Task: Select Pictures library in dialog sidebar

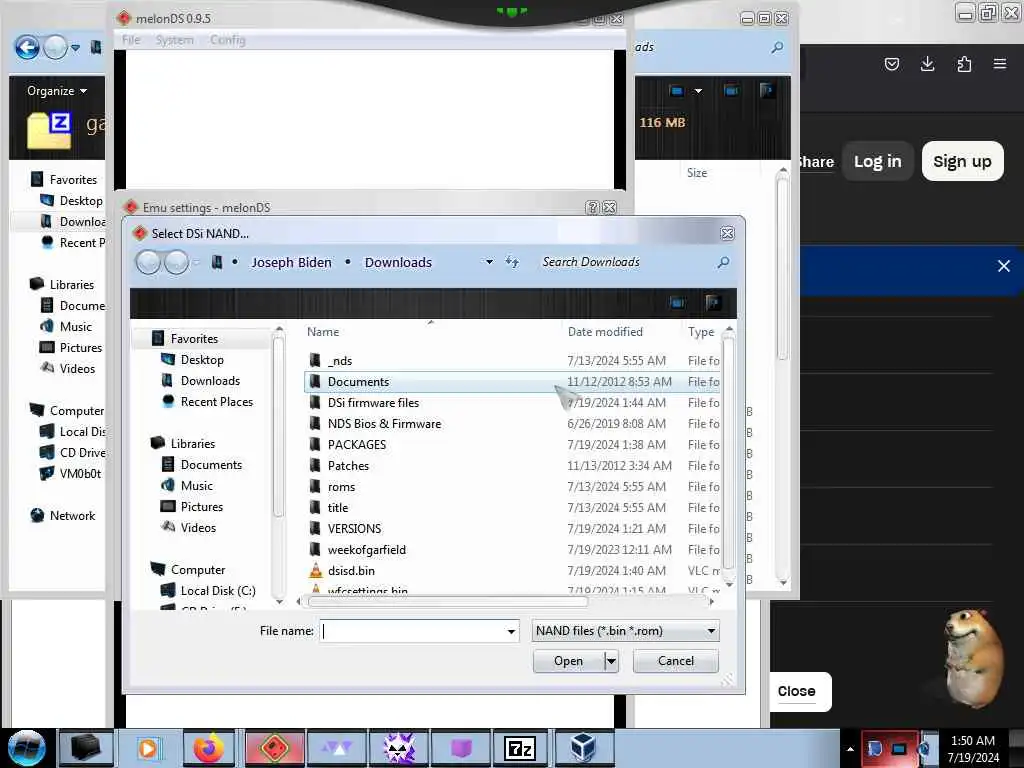Action: (x=201, y=506)
